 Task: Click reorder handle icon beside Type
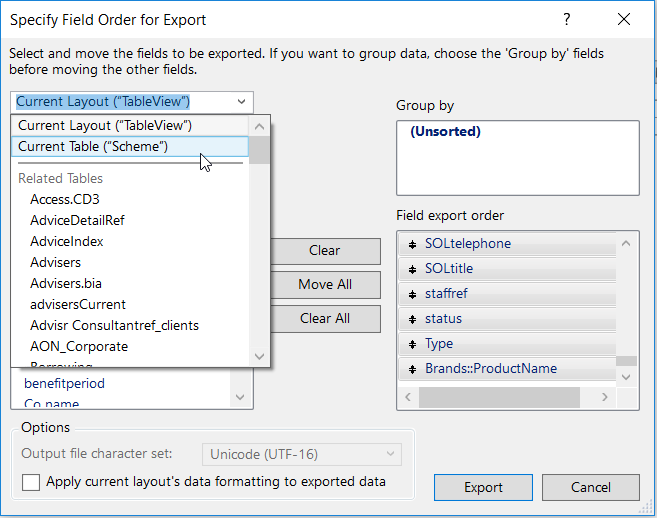point(413,344)
